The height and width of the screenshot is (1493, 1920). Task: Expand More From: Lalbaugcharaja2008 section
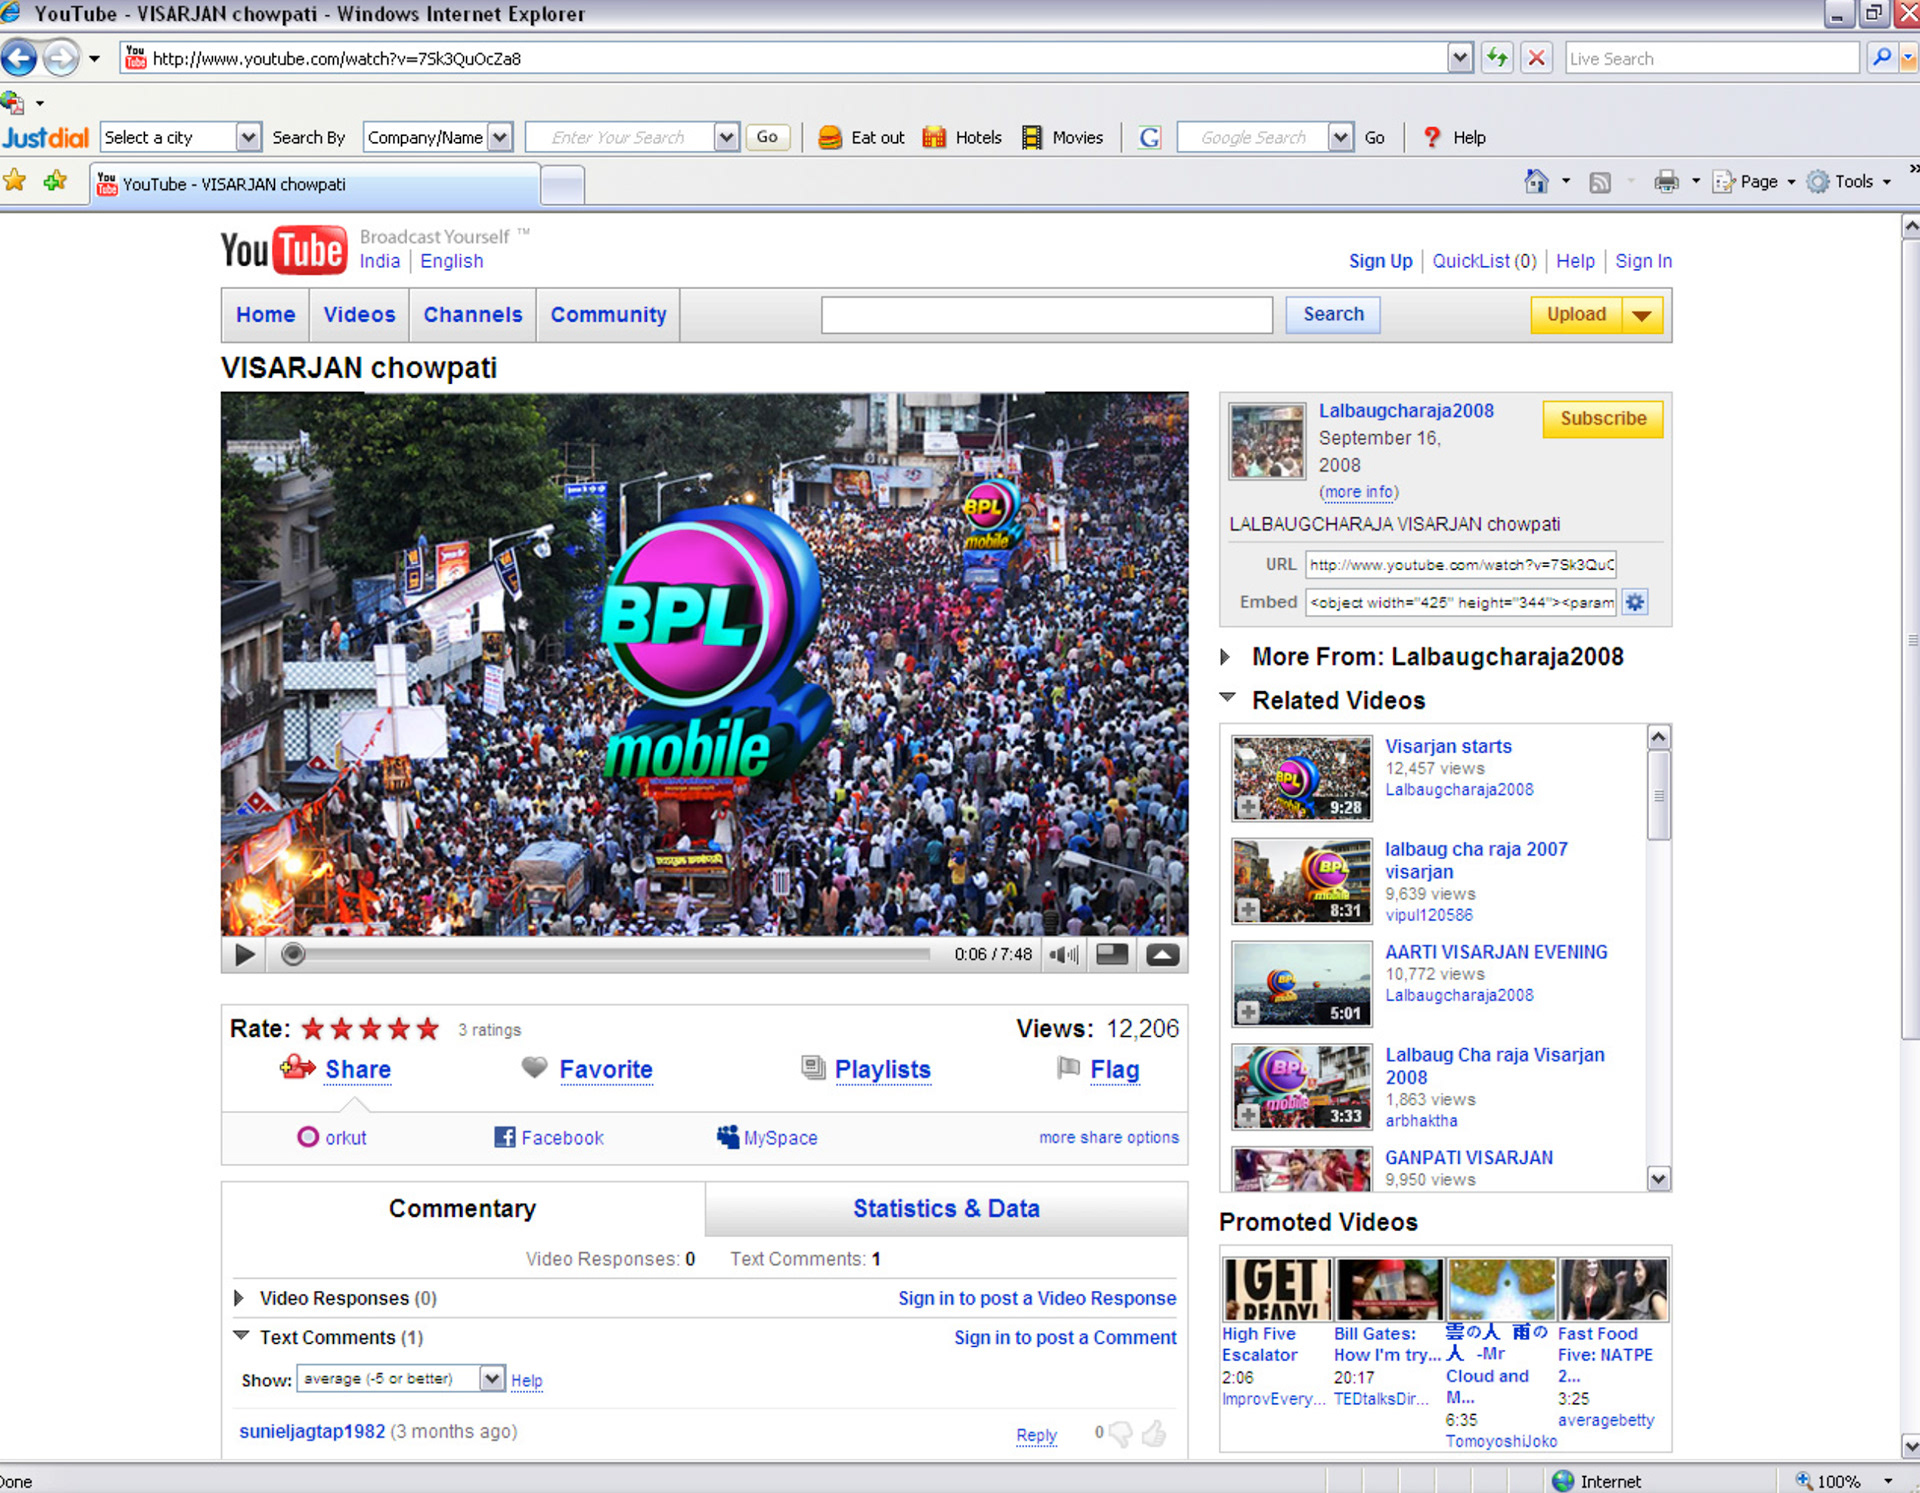click(x=1224, y=657)
